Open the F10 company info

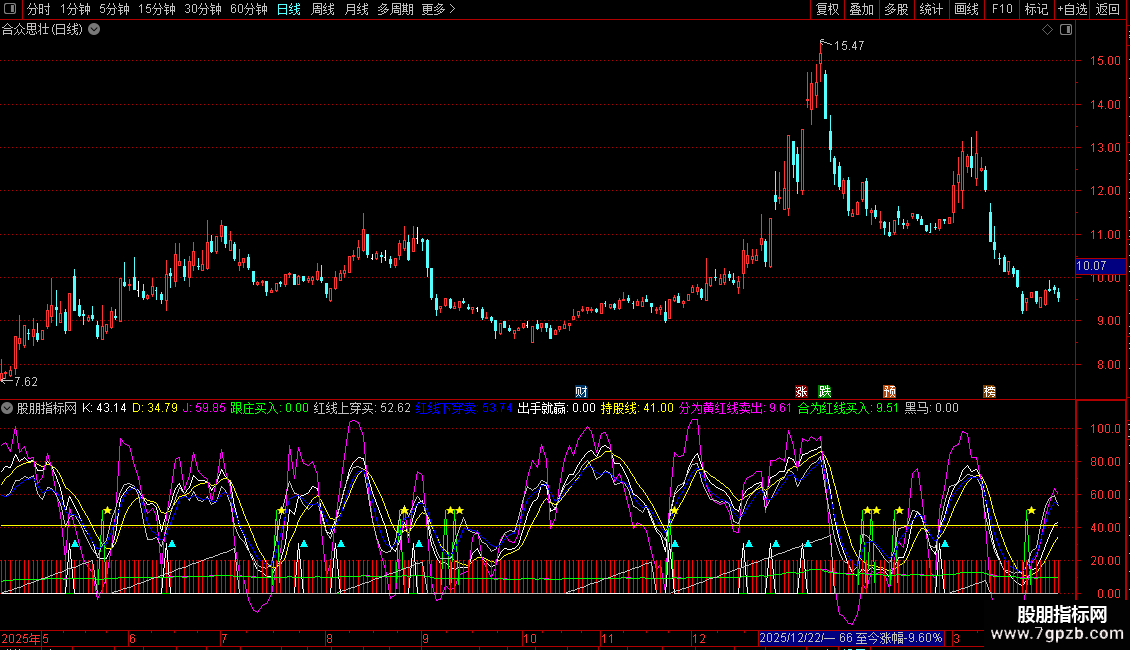pyautogui.click(x=1002, y=9)
